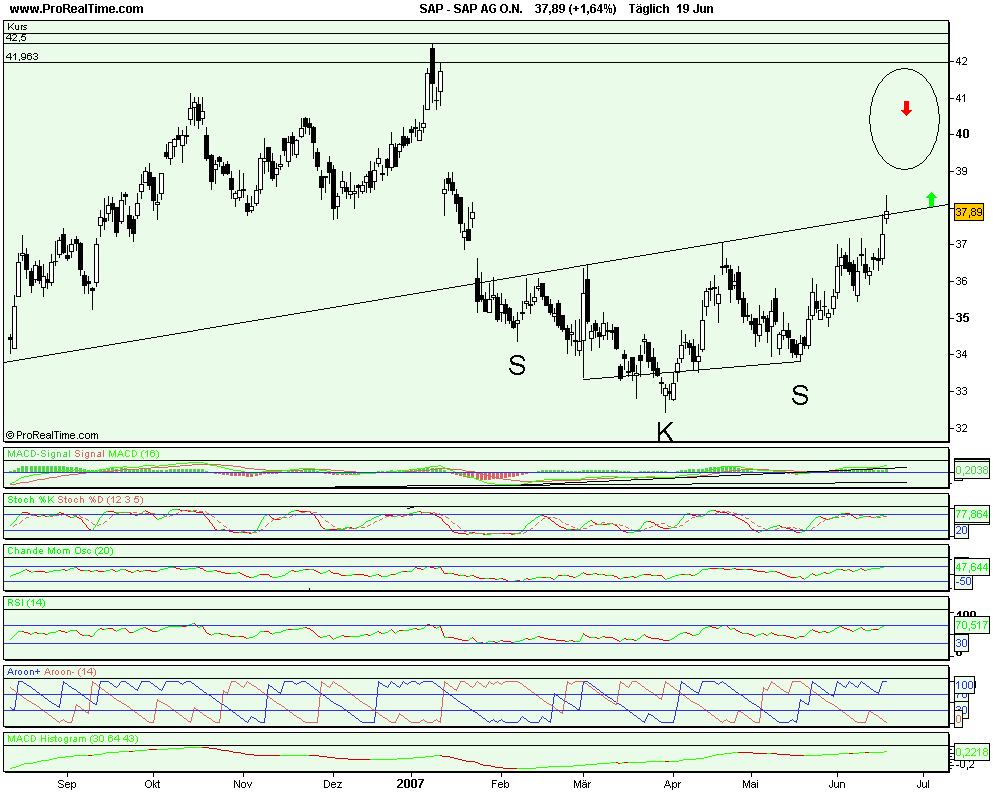This screenshot has width=1000, height=800.
Task: Select the RSI (14) label
Action: tap(26, 602)
